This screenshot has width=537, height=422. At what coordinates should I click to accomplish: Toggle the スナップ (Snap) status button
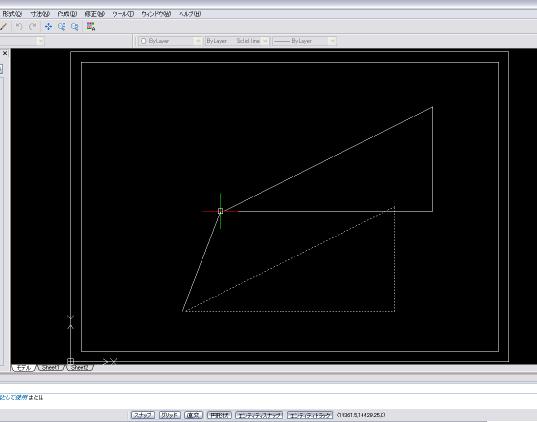click(x=143, y=415)
